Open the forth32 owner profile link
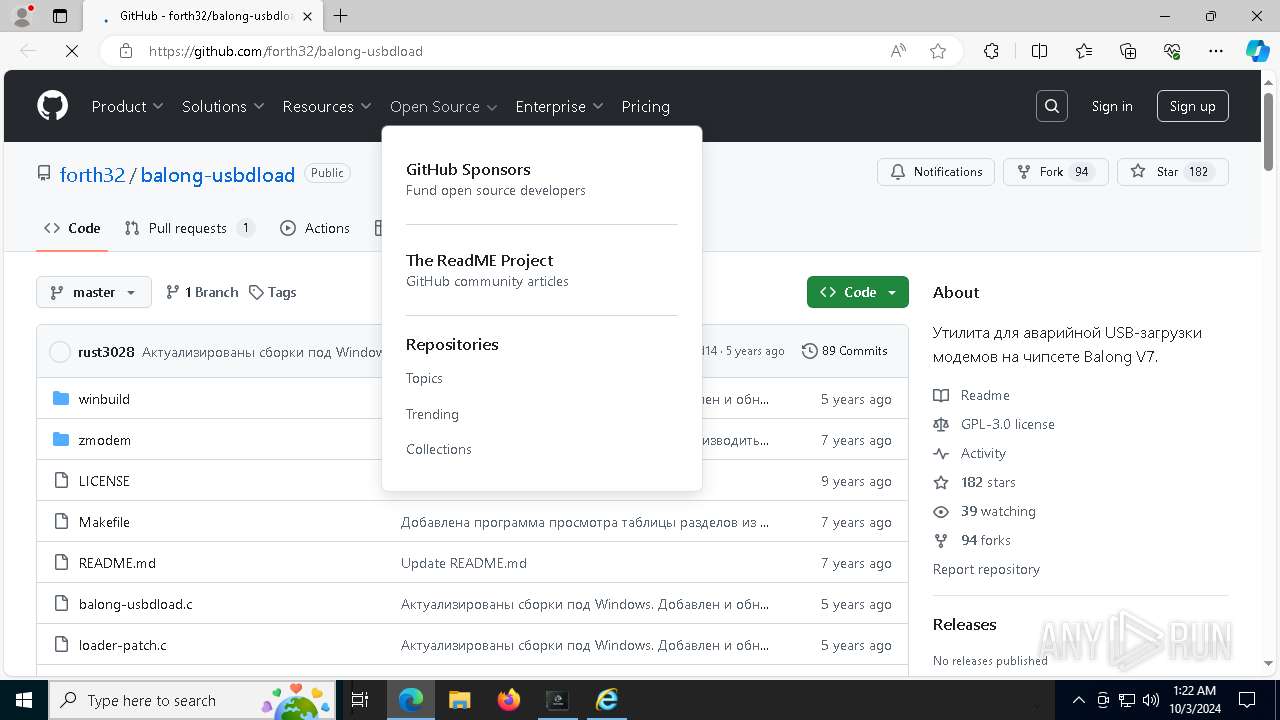 point(92,175)
